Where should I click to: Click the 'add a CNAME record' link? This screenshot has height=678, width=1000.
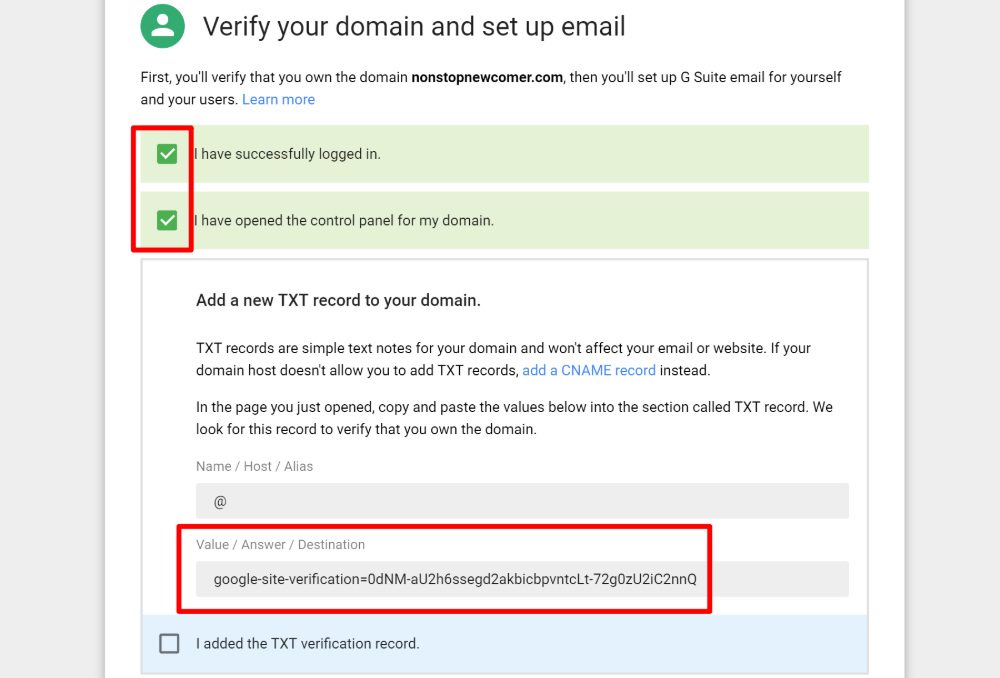point(588,370)
